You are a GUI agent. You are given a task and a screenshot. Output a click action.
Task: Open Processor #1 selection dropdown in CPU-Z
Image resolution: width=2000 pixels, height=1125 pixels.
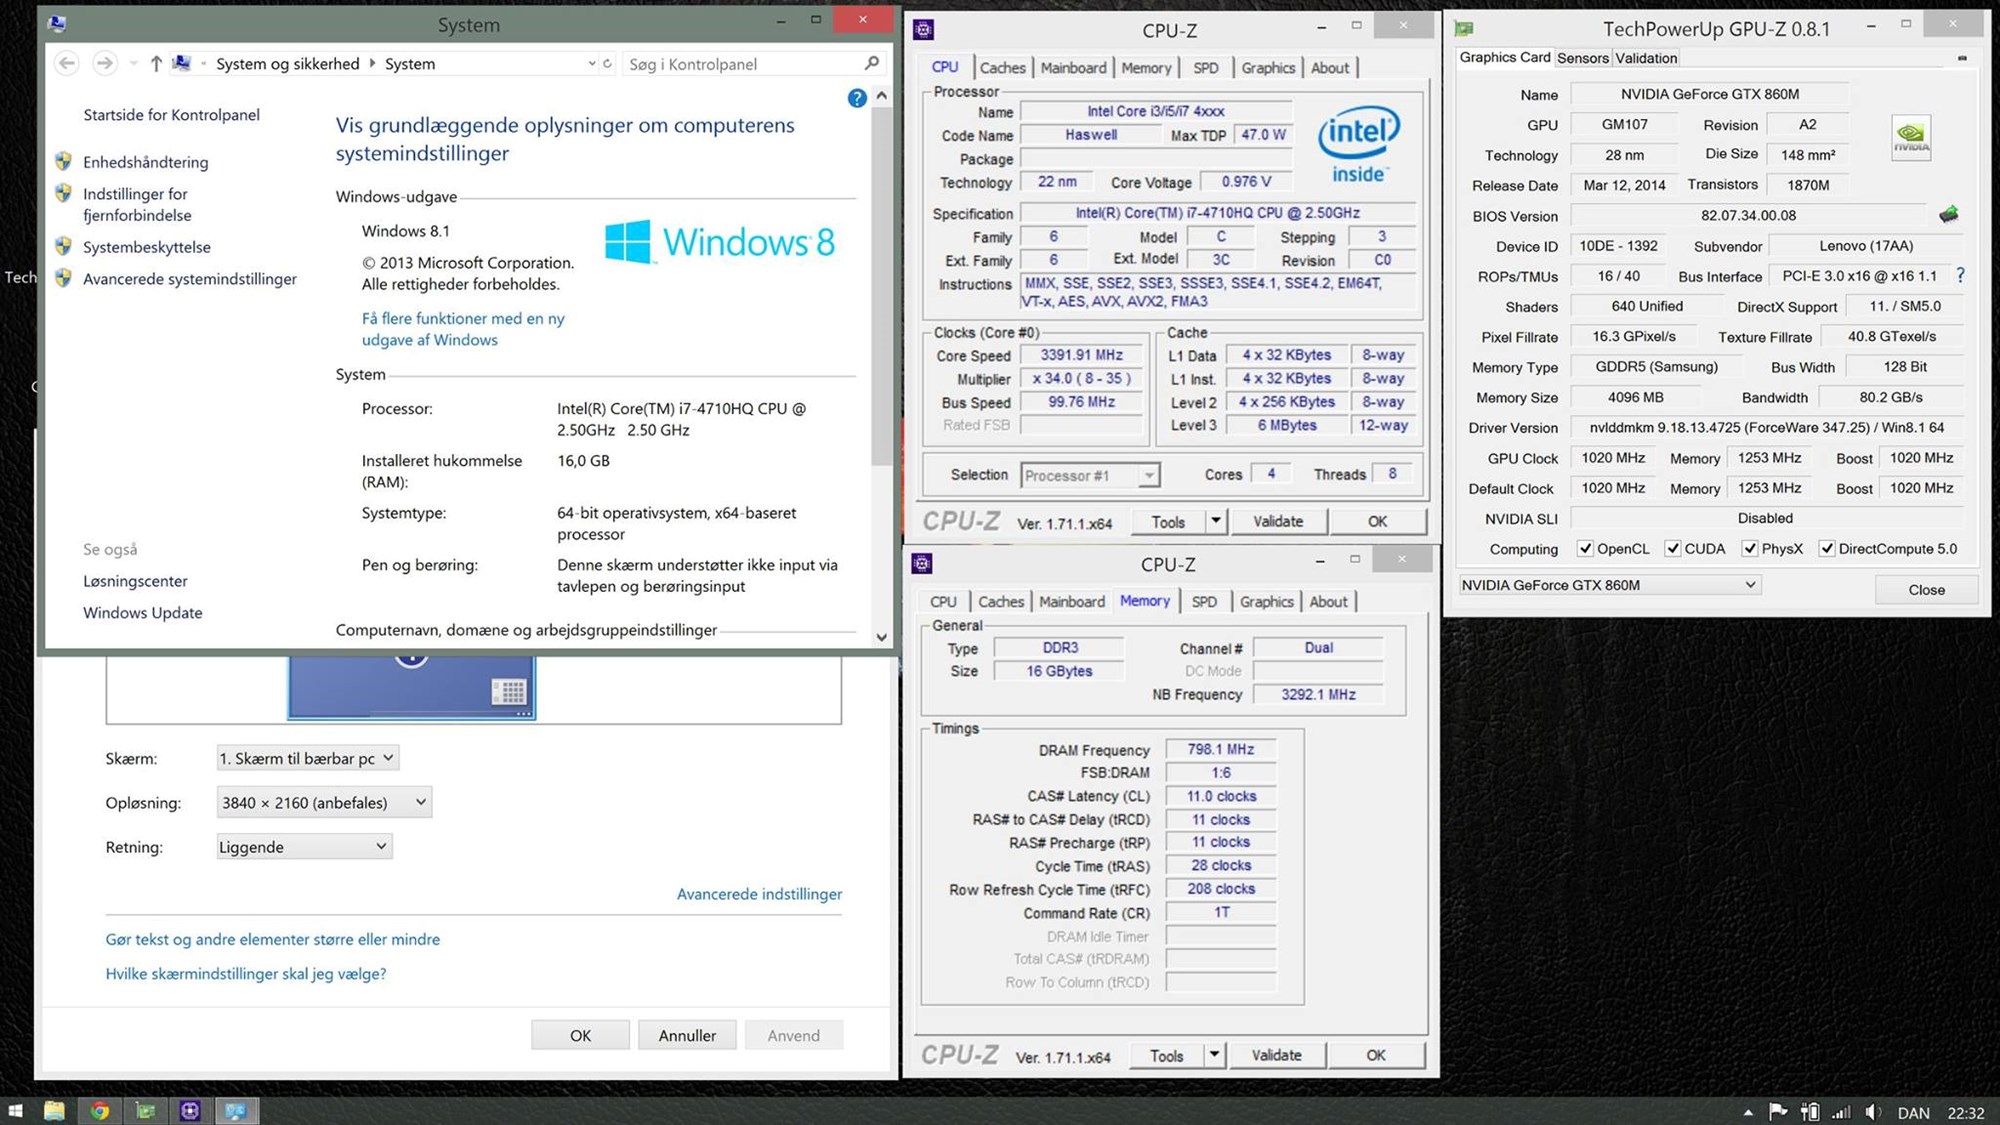(x=1090, y=475)
